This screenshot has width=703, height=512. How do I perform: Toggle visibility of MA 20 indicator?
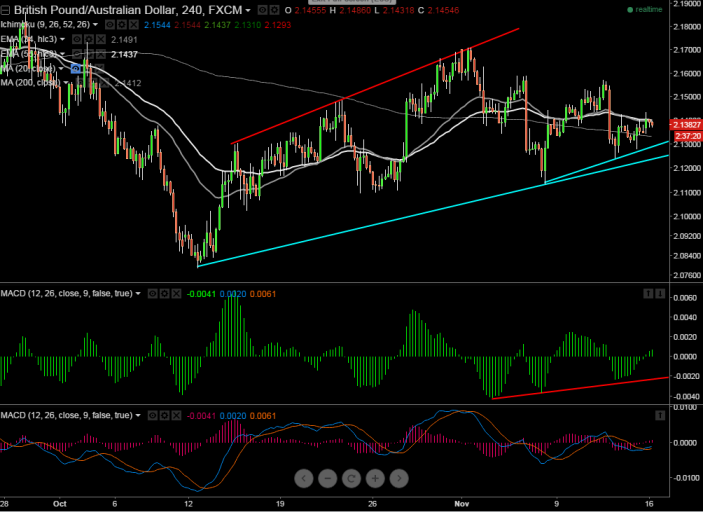[x=76, y=68]
